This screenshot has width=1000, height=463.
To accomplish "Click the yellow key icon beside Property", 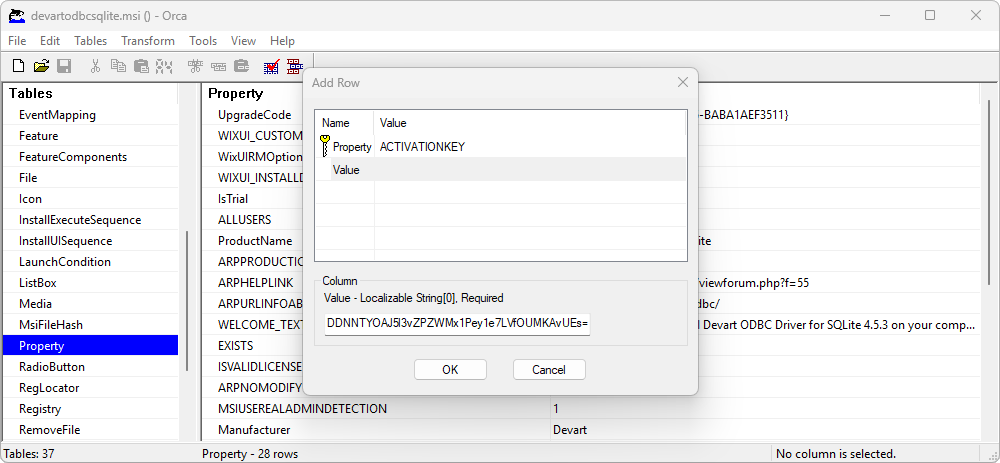I will (x=325, y=146).
